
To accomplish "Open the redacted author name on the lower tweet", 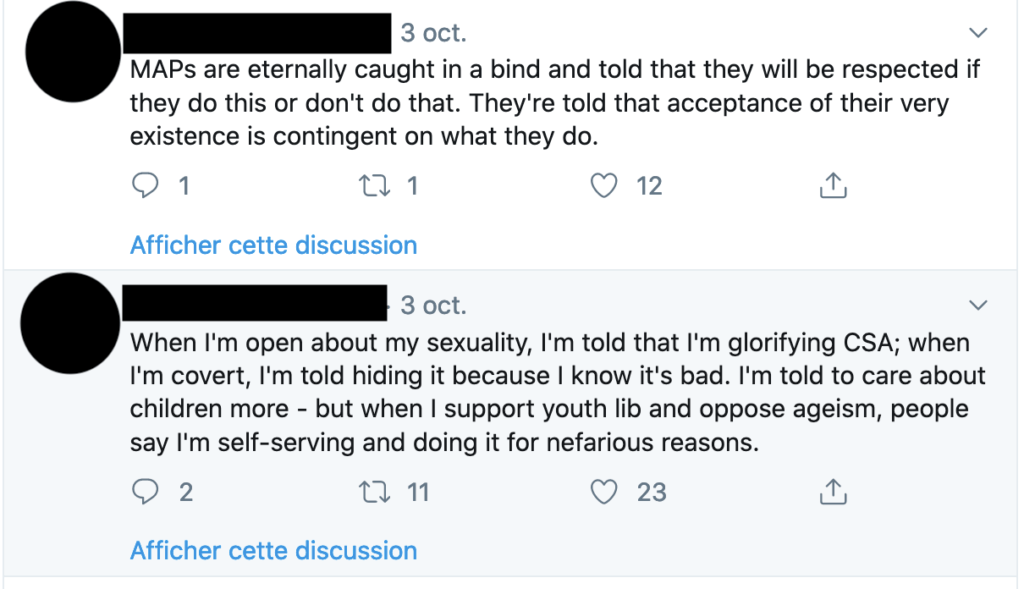I will 255,302.
